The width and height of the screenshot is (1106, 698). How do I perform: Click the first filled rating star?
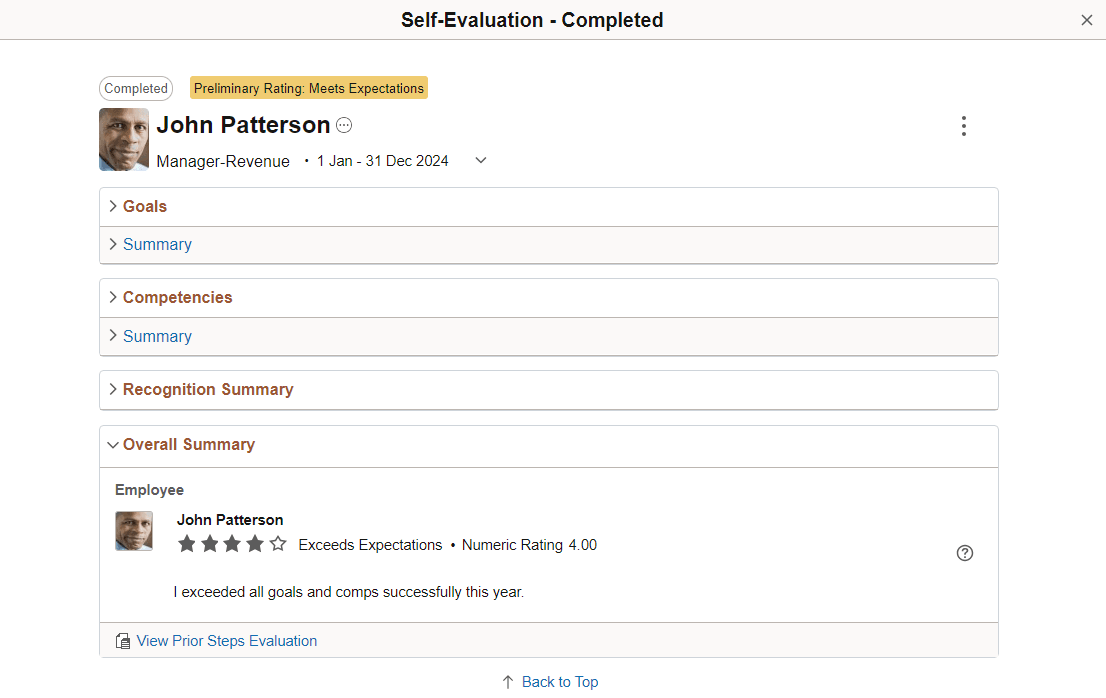pyautogui.click(x=187, y=544)
